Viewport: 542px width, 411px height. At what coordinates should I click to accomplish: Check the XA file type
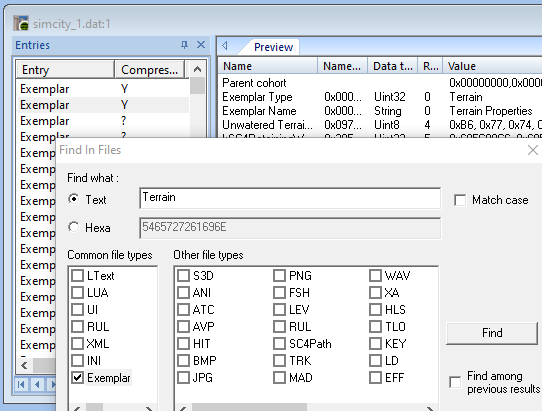(x=375, y=292)
